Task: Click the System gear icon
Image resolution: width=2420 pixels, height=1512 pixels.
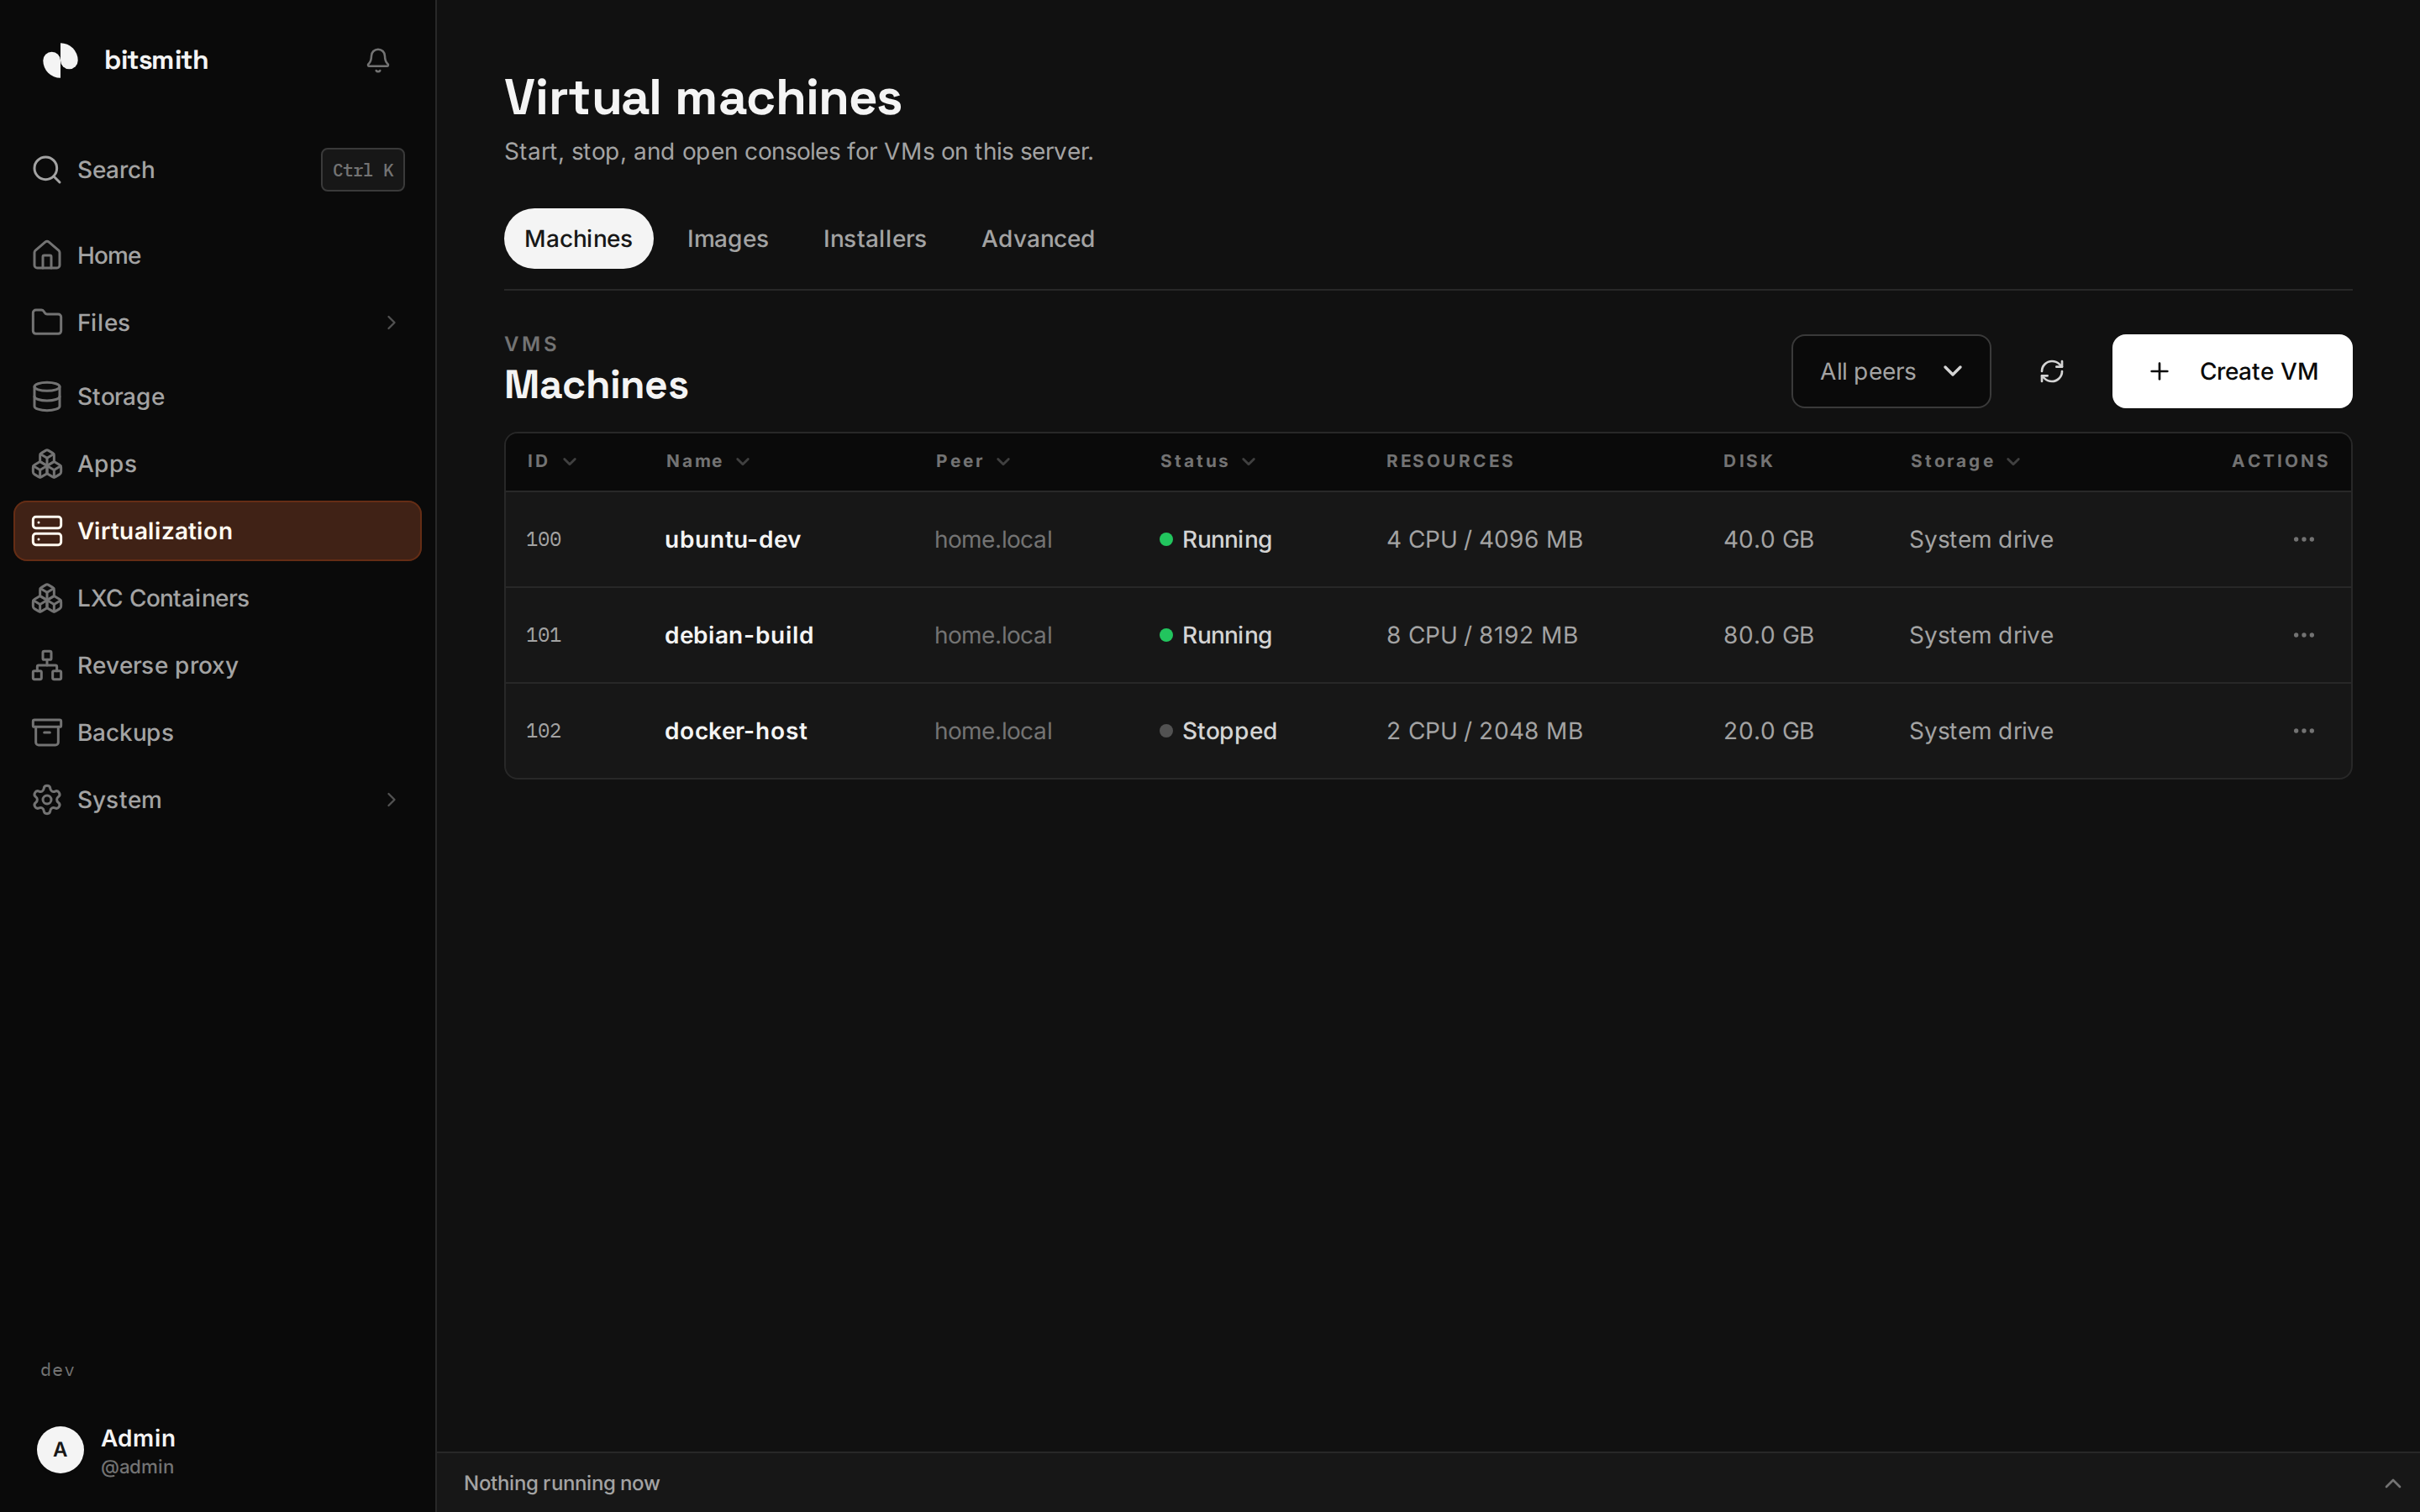Action: pos(47,800)
